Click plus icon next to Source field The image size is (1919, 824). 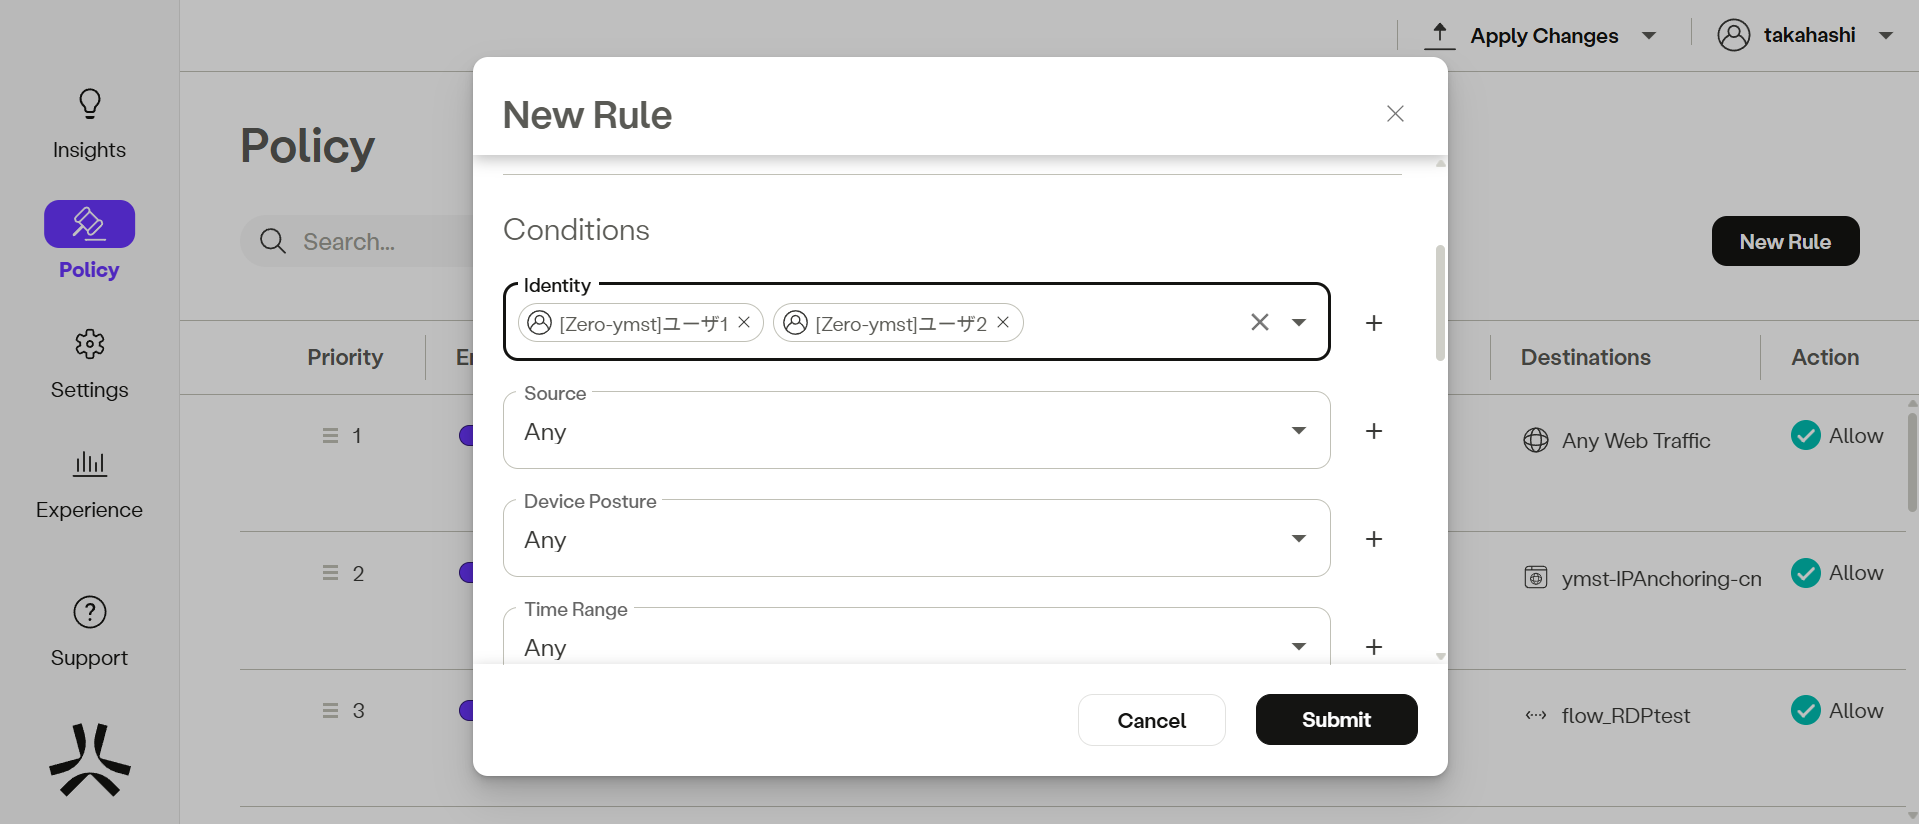pyautogui.click(x=1374, y=431)
